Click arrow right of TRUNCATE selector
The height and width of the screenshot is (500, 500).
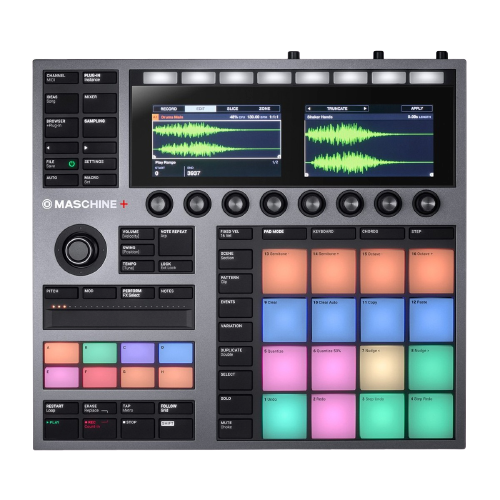[365, 108]
